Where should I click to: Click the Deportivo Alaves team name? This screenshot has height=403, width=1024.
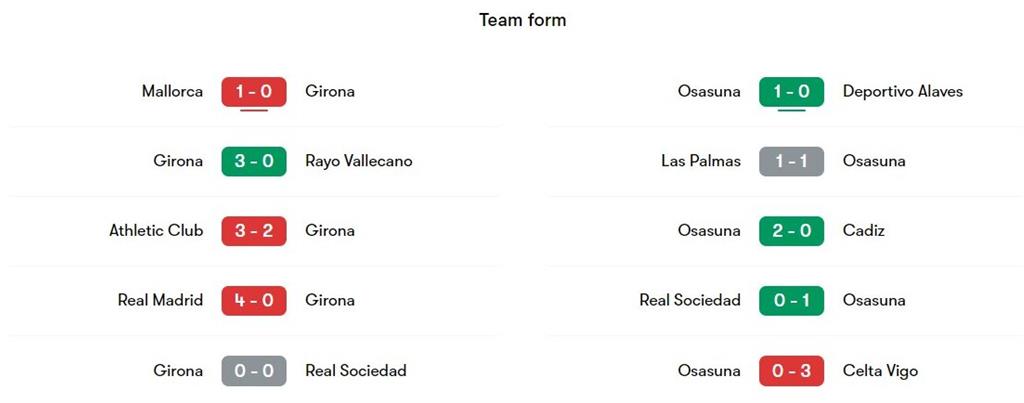click(902, 92)
